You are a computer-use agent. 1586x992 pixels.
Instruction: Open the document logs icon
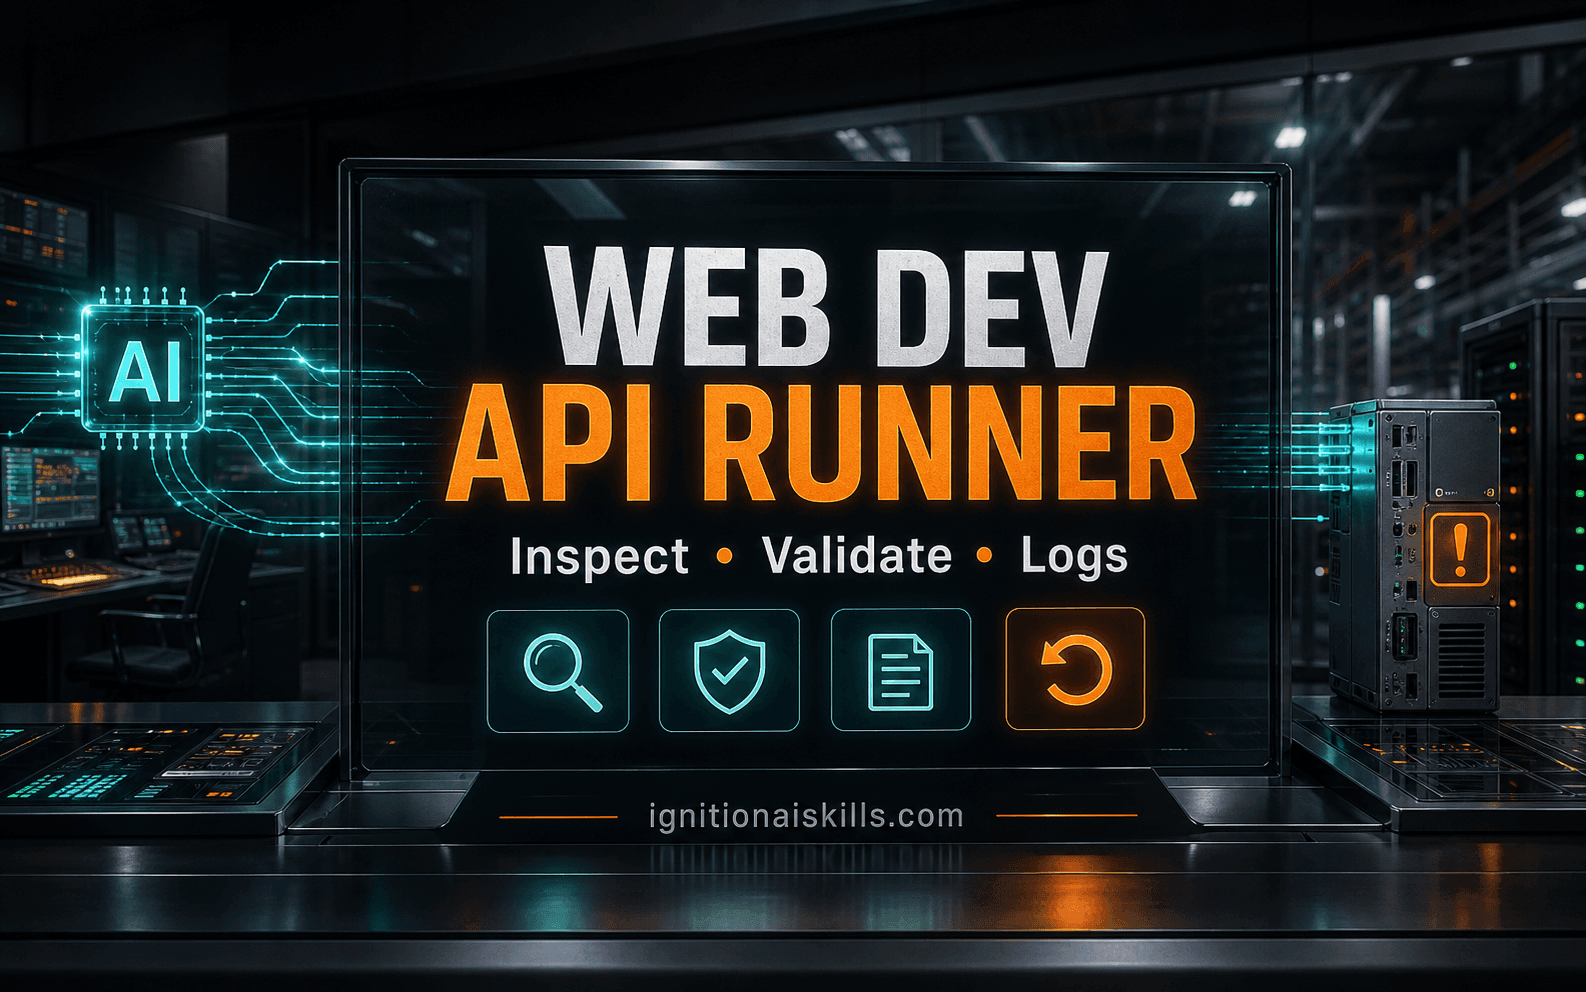(901, 671)
